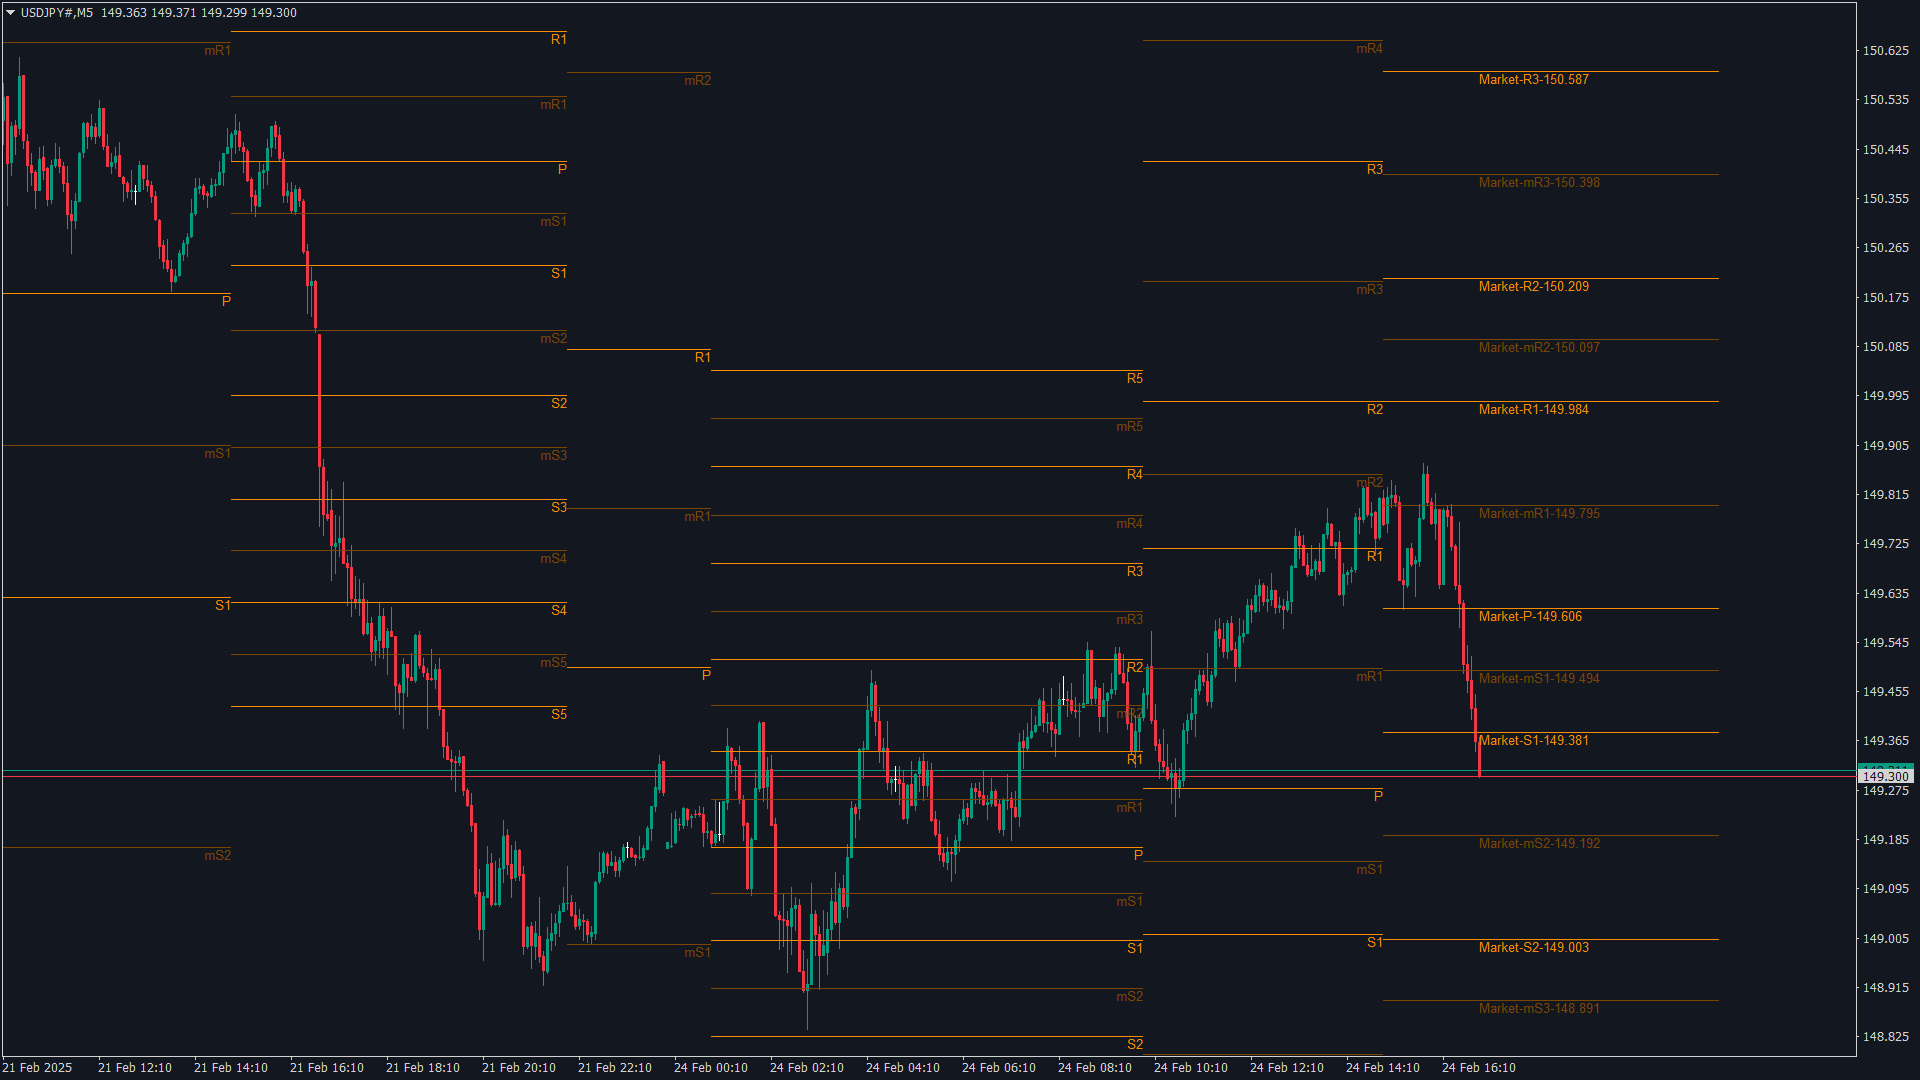Select the Market-R2-150.209 pivot label
This screenshot has width=1920, height=1080.
click(1533, 287)
